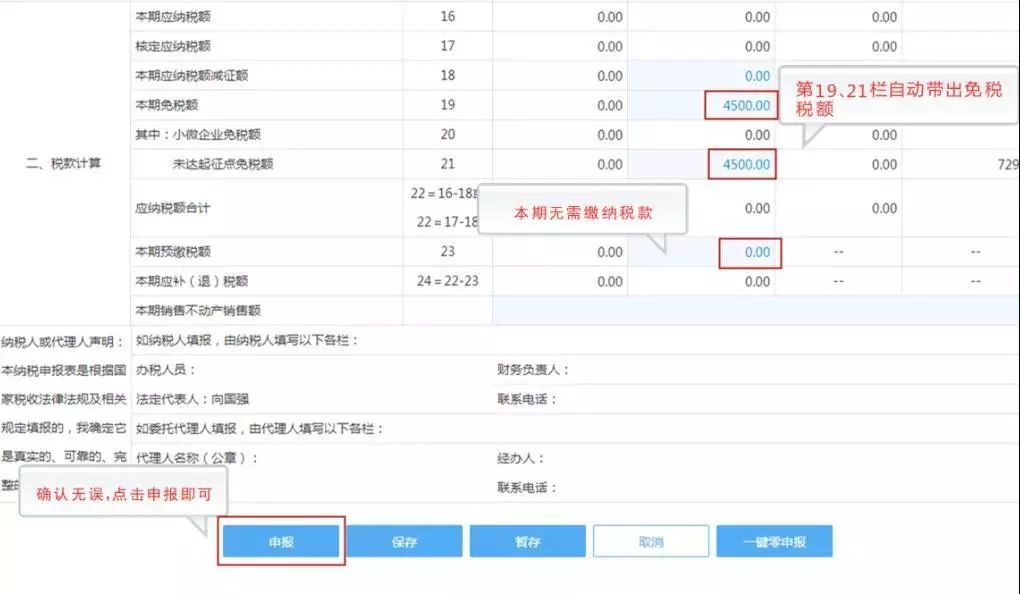Click the 保存 save button
Viewport: 1020px width, 594px height.
click(x=404, y=541)
